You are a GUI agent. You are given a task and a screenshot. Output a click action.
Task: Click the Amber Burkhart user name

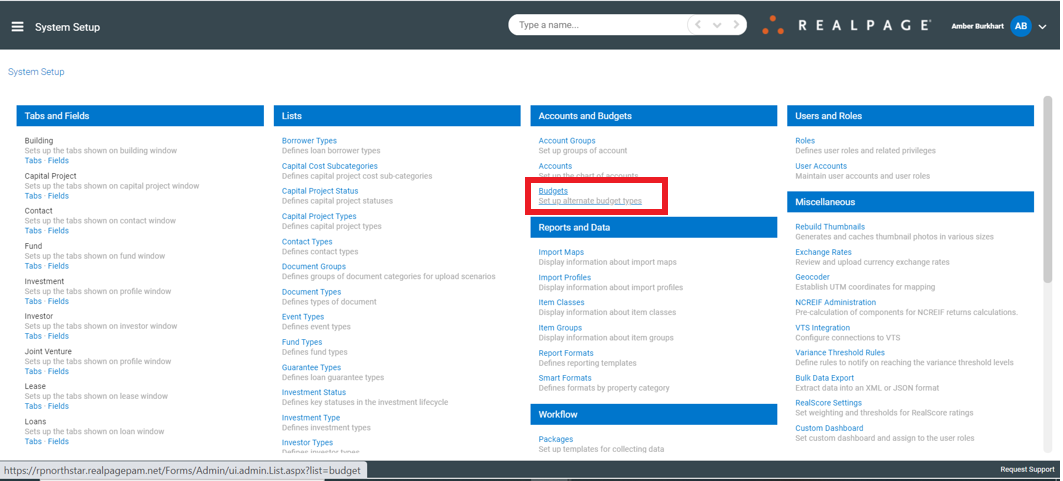[978, 26]
